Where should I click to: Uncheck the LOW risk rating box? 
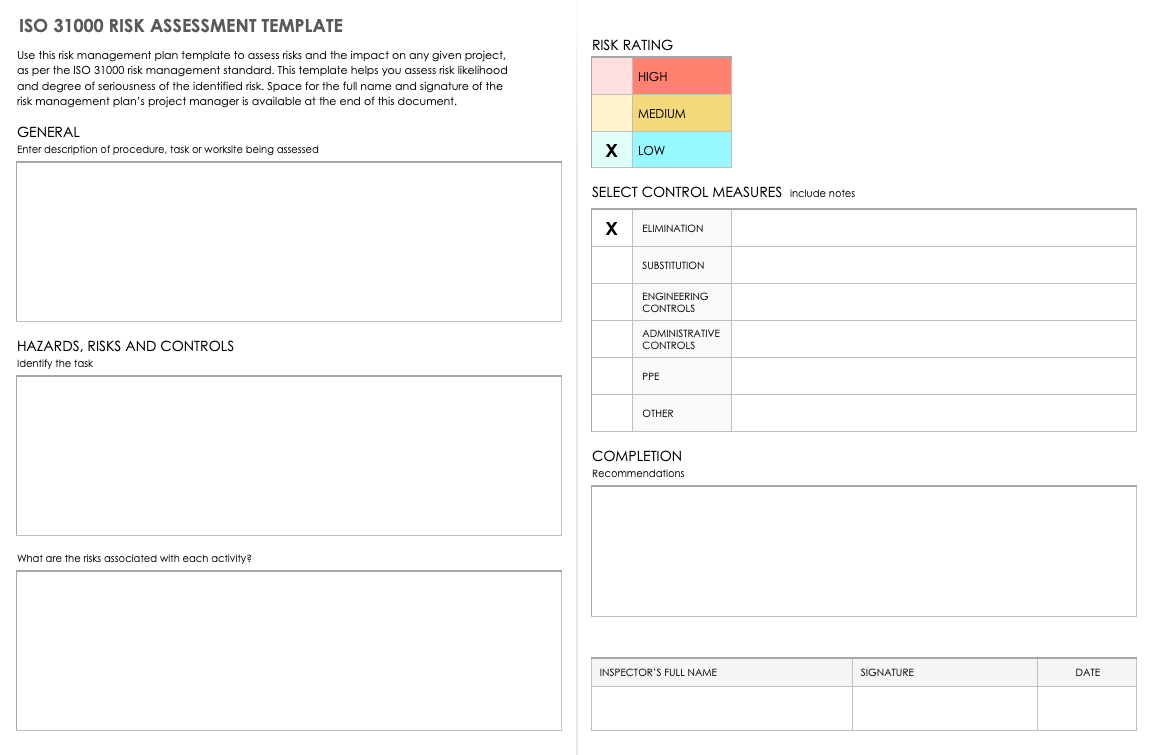(612, 150)
